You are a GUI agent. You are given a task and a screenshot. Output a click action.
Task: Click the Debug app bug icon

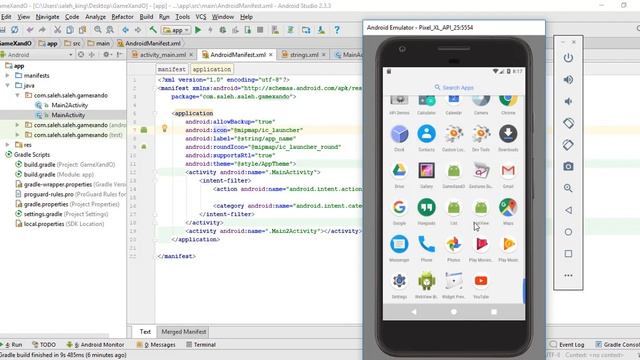(x=223, y=30)
